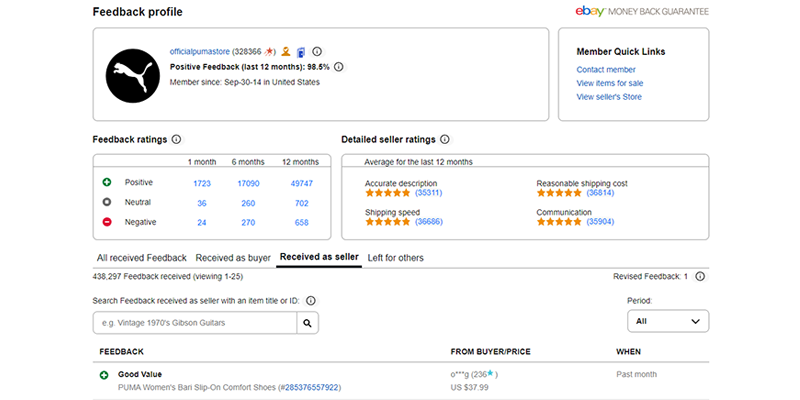The image size is (800, 400).
Task: Click info icon next to seller badges
Action: click(317, 51)
